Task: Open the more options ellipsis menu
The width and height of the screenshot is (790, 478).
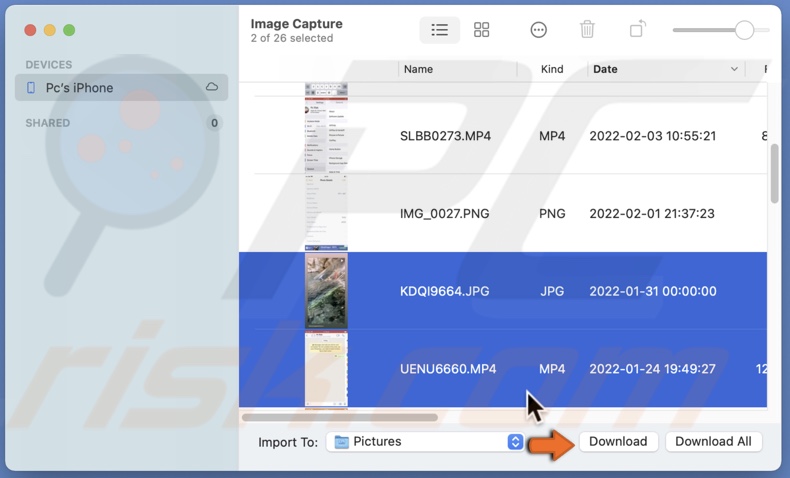Action: 538,30
